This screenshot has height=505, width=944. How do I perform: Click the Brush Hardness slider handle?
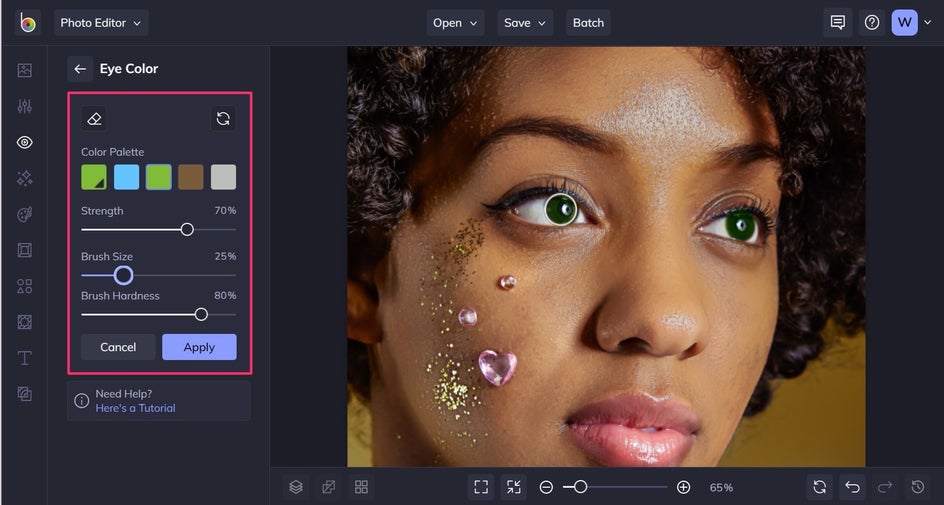(201, 315)
